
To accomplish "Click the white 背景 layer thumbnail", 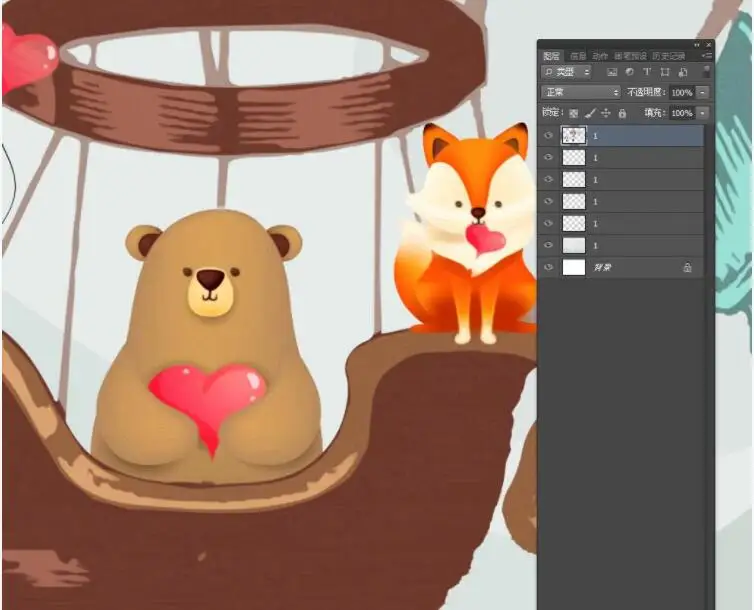I will (574, 267).
